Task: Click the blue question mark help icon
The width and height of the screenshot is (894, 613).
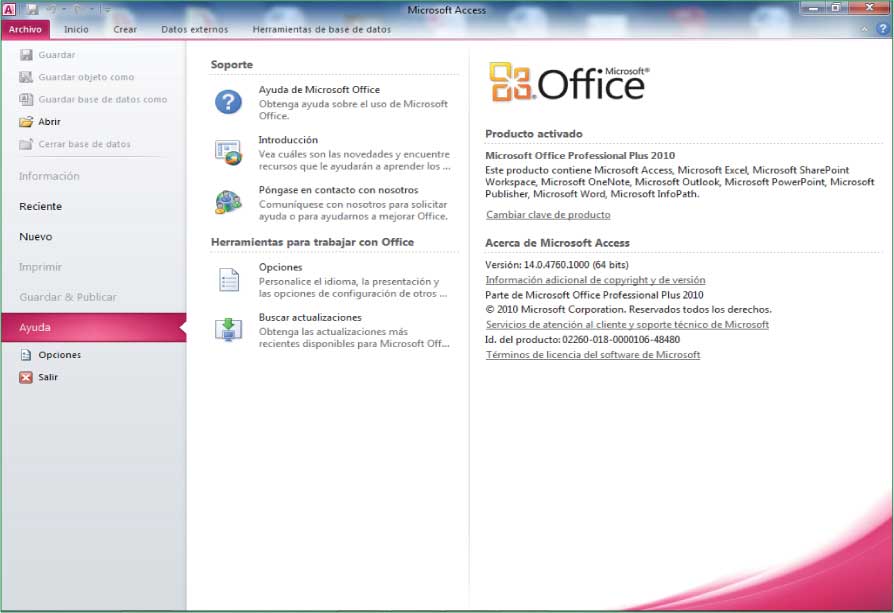Action: pos(228,102)
